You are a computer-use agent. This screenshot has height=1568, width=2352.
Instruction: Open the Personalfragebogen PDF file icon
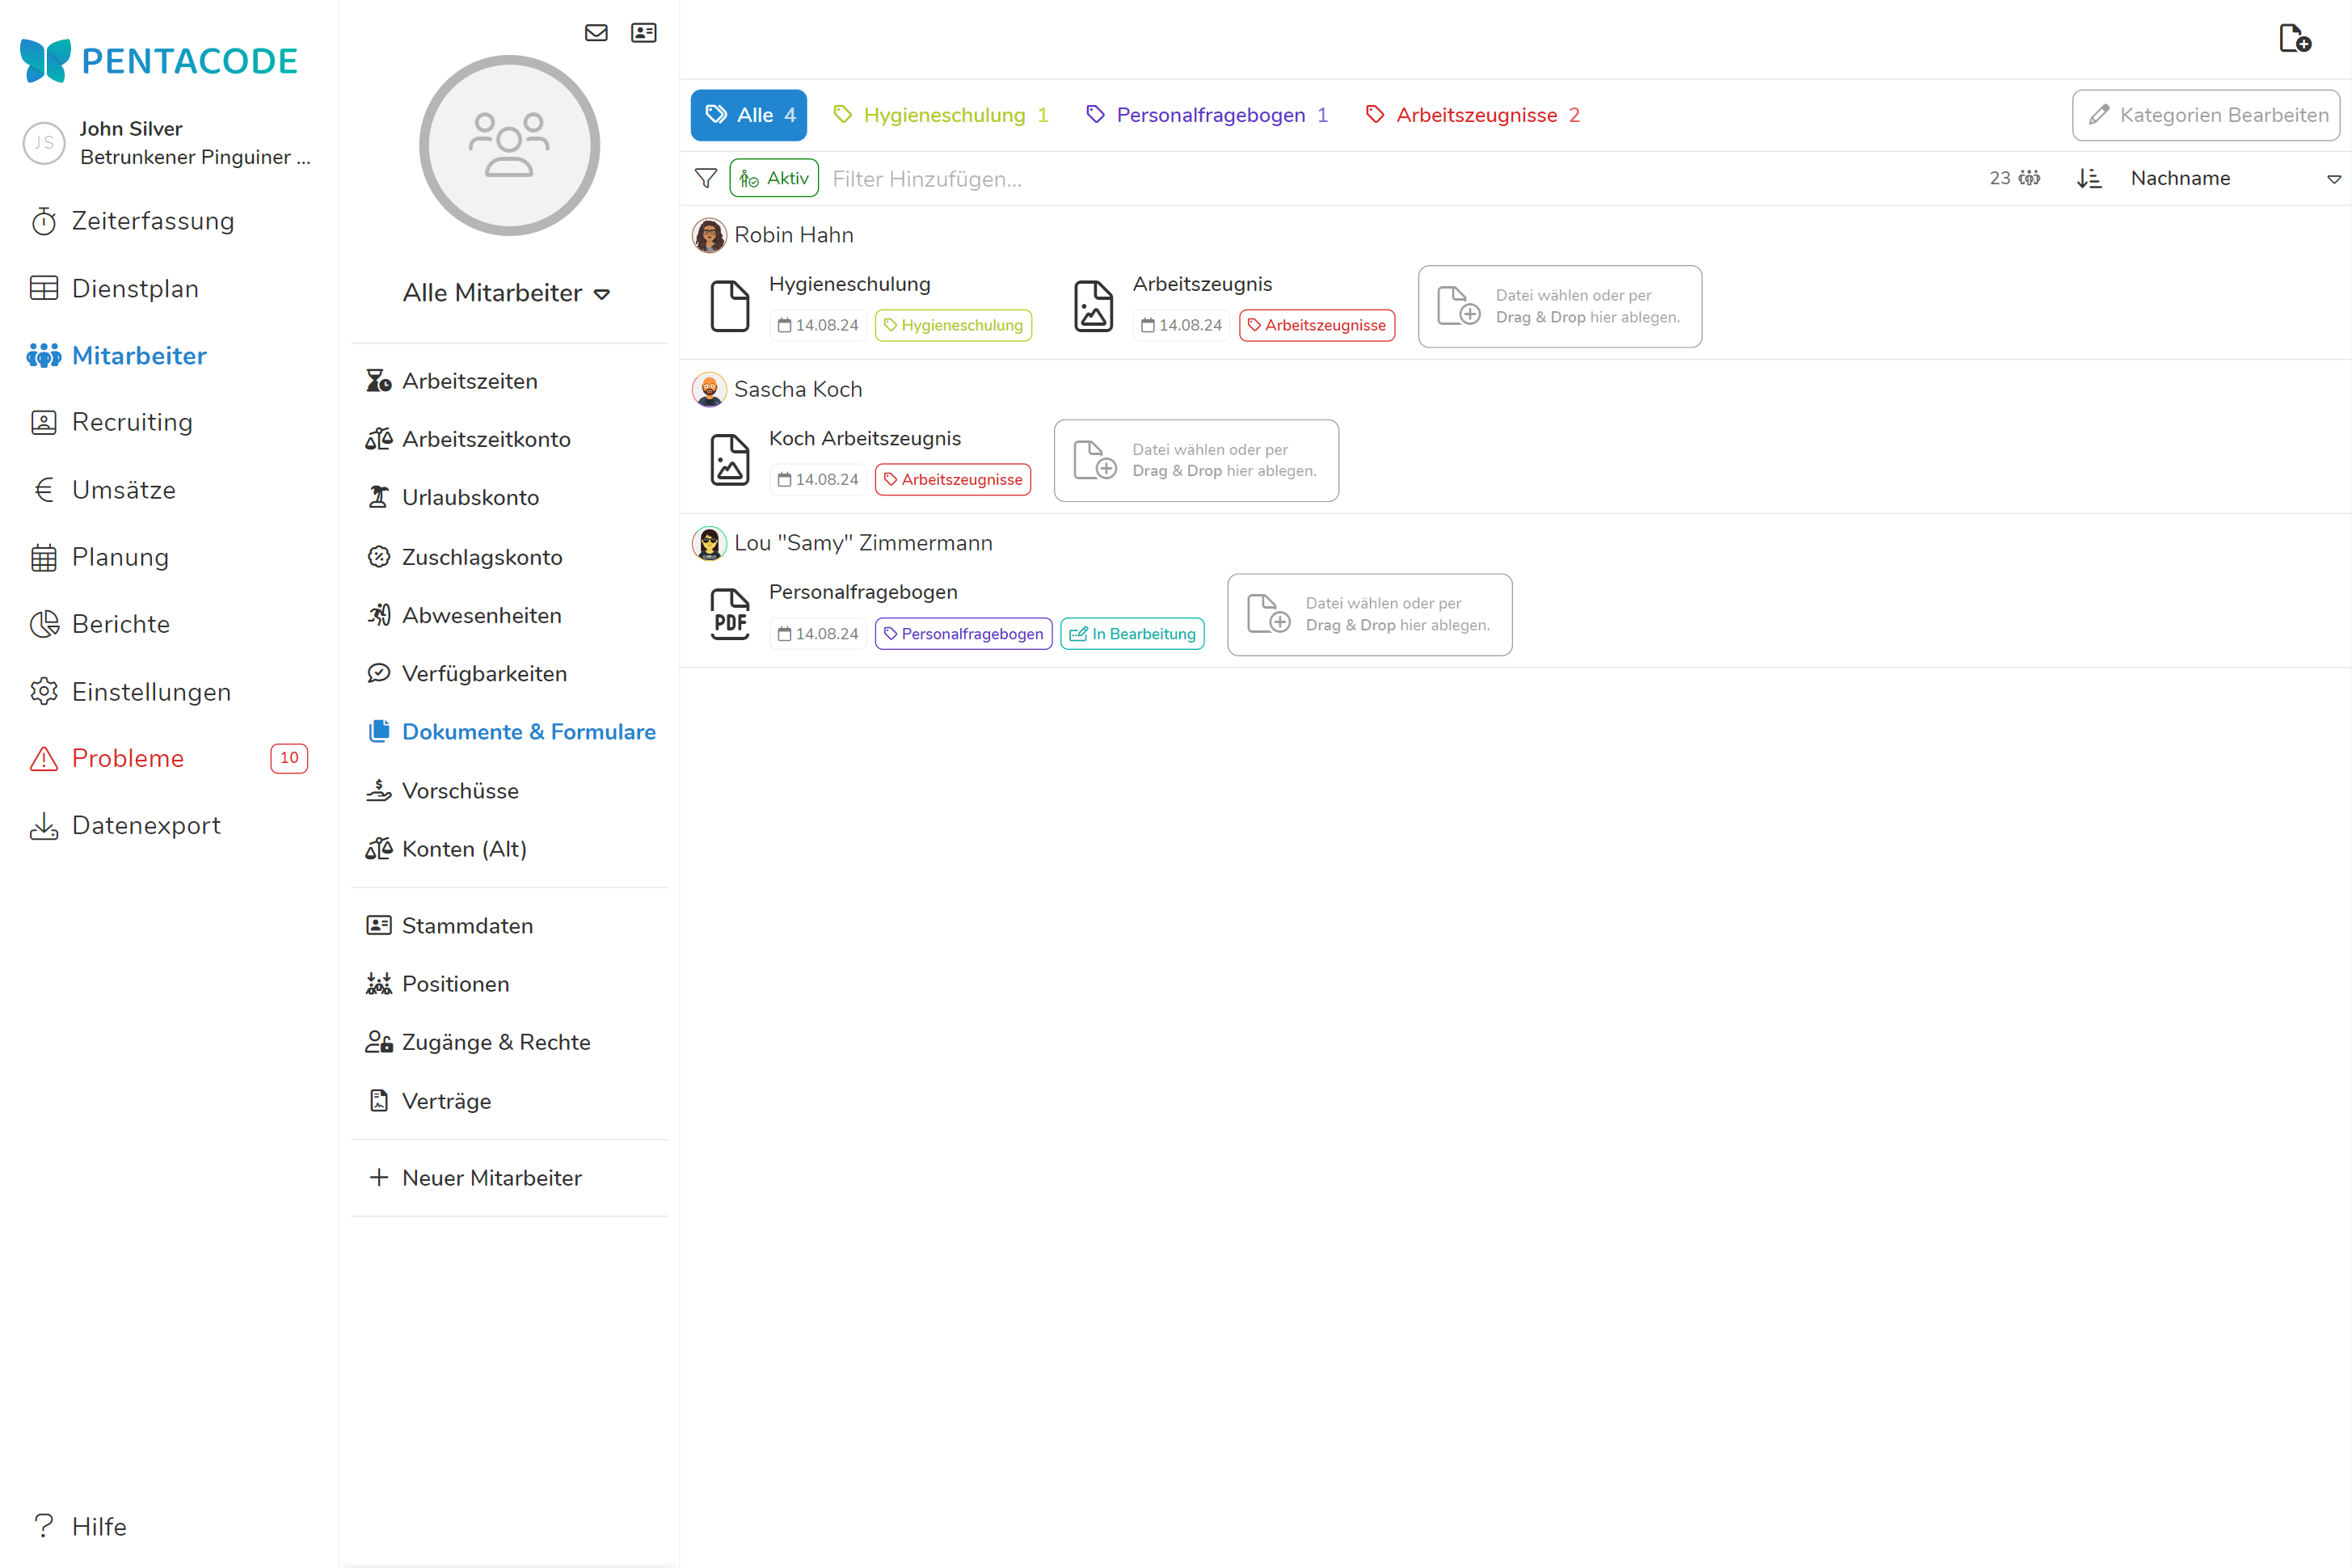coord(729,615)
